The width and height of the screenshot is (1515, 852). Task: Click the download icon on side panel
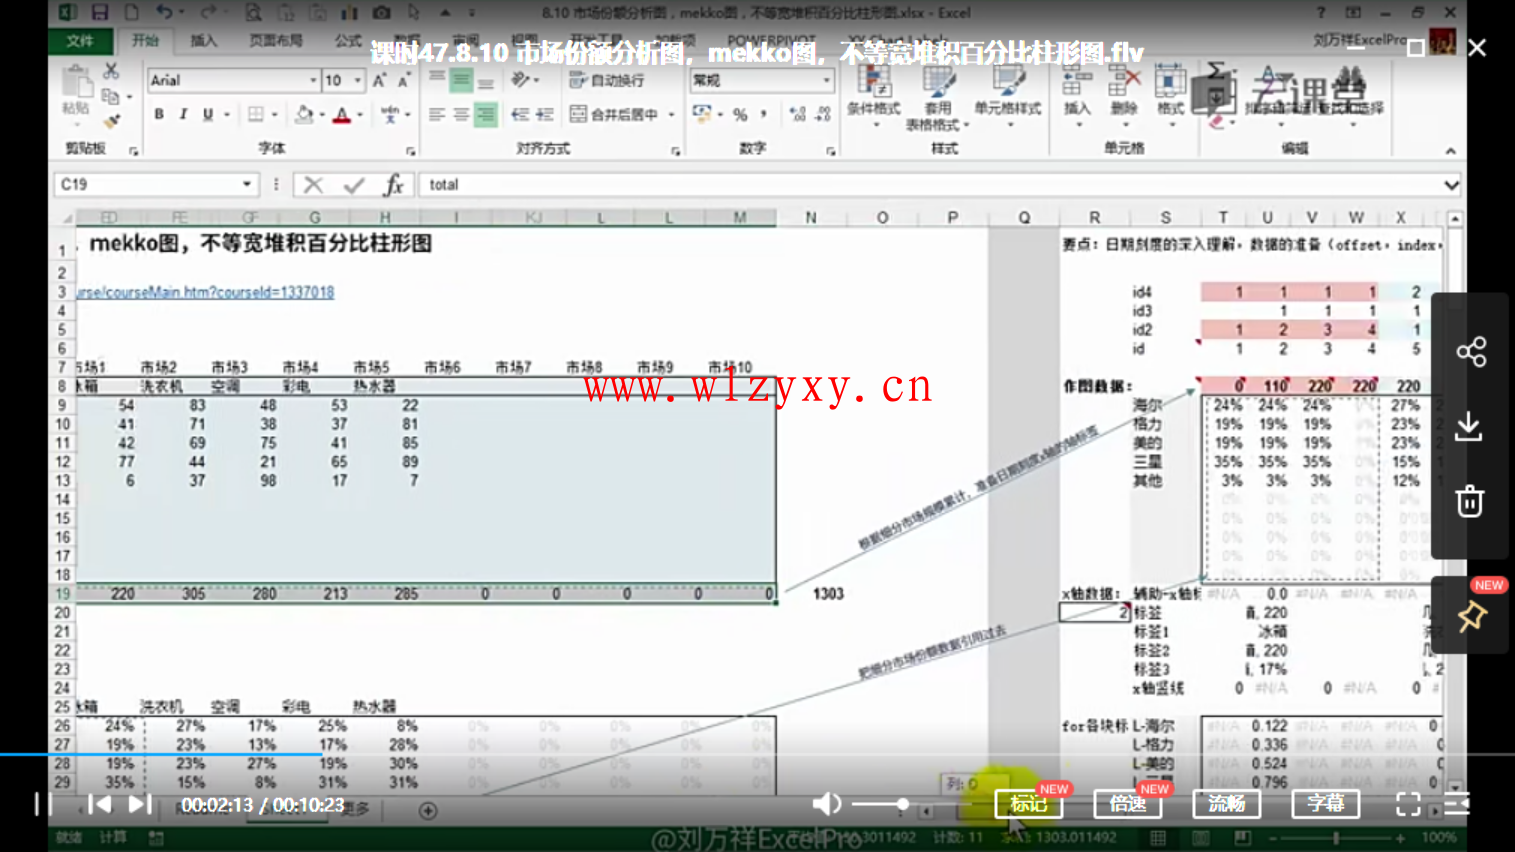1469,427
